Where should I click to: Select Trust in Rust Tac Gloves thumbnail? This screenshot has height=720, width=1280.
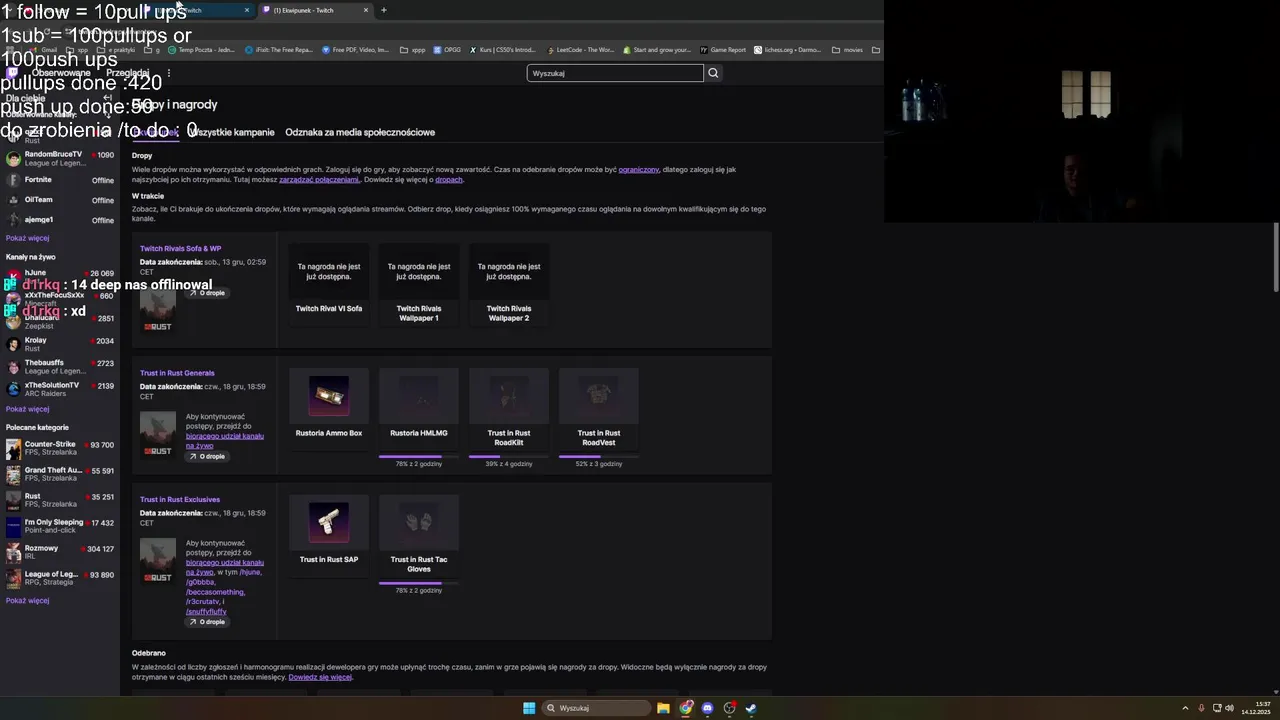419,522
